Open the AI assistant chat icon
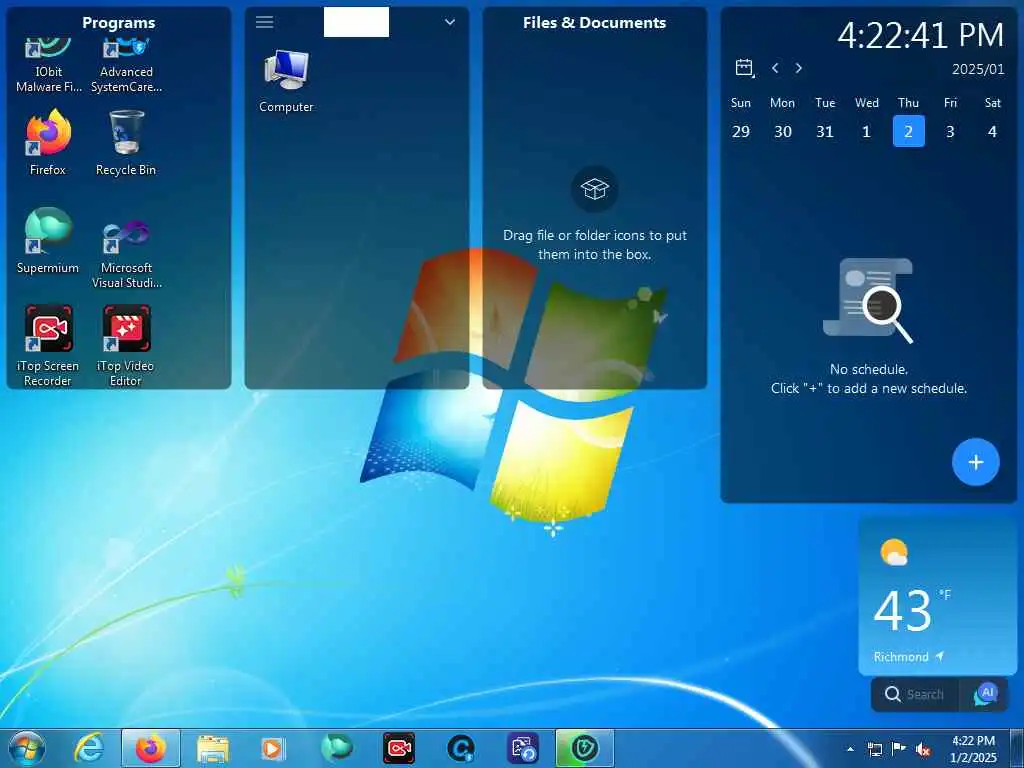The height and width of the screenshot is (768, 1024). point(985,694)
